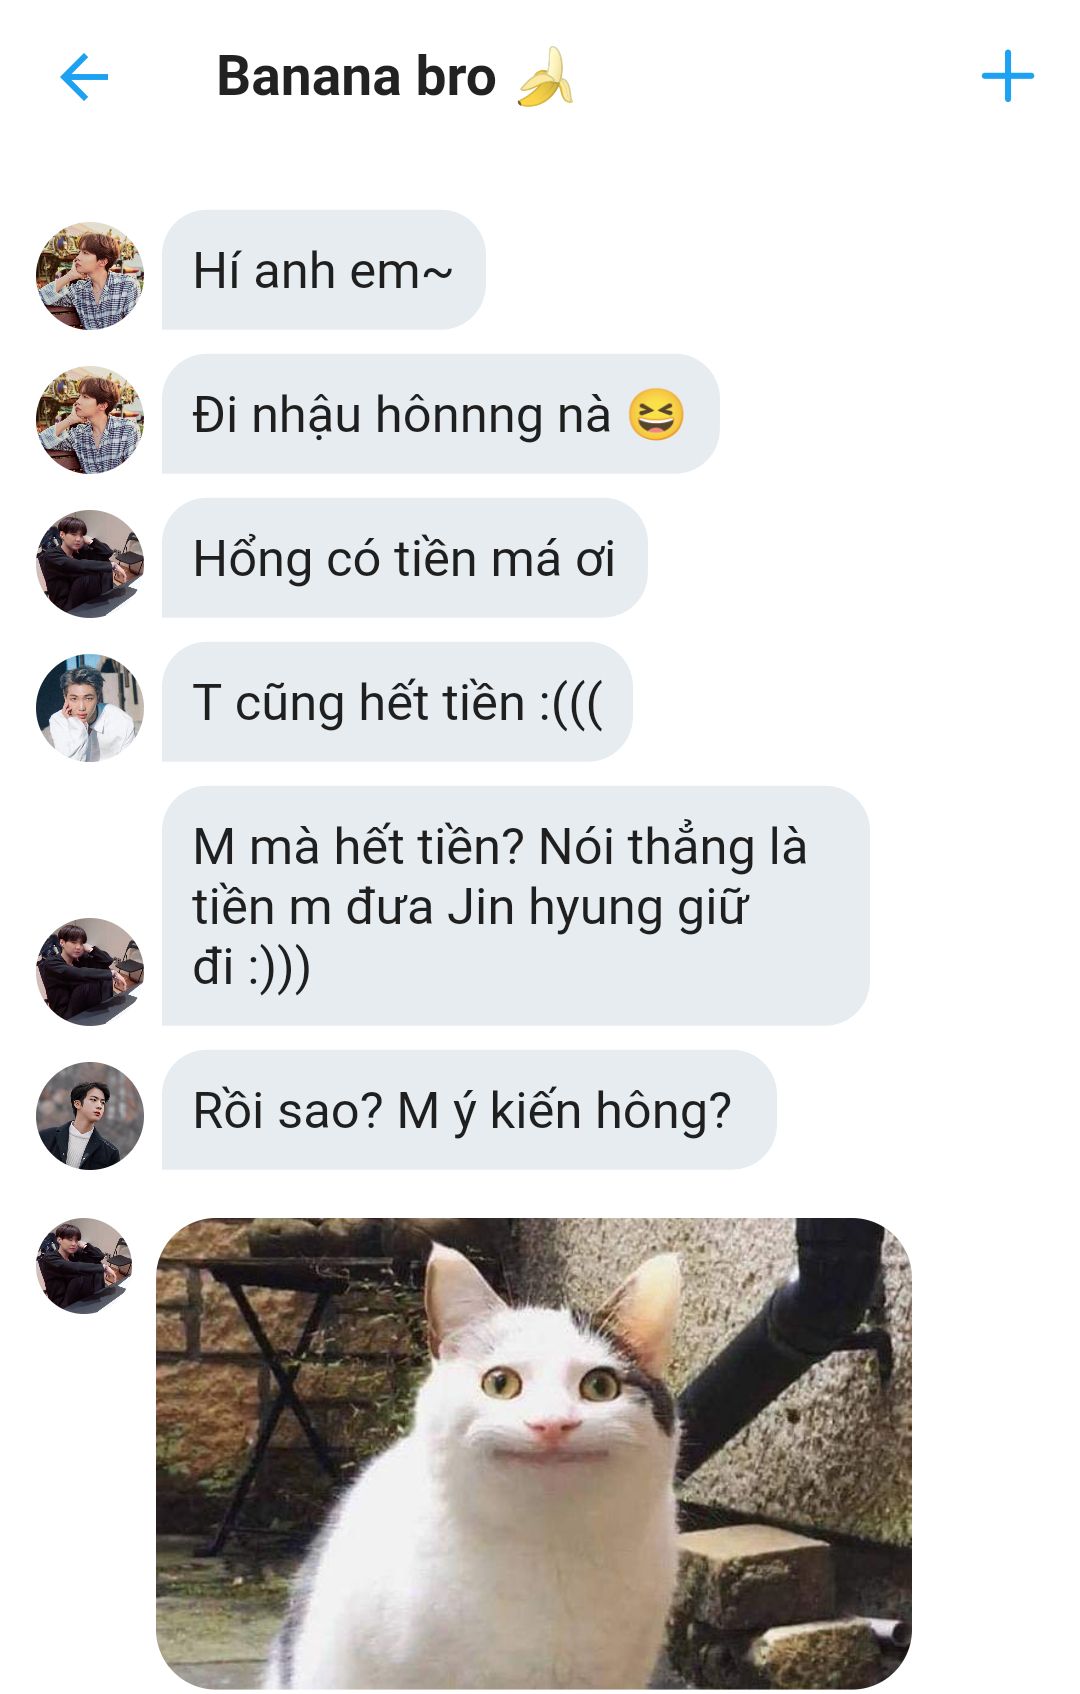Select the 'Hí anh em~' message bubble

tap(324, 270)
